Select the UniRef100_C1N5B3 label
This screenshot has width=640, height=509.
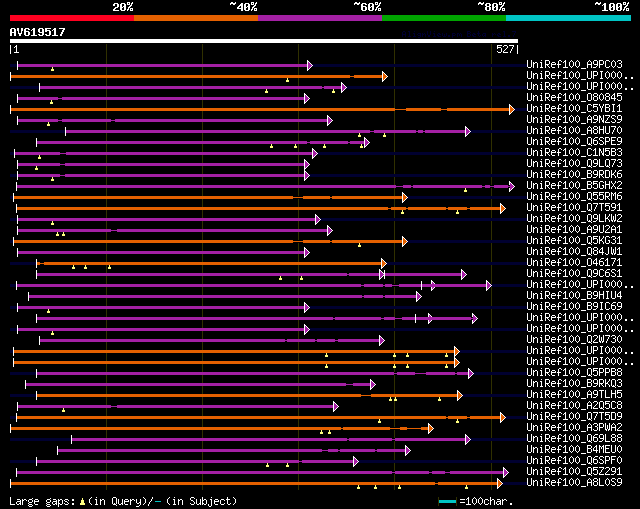coord(574,152)
